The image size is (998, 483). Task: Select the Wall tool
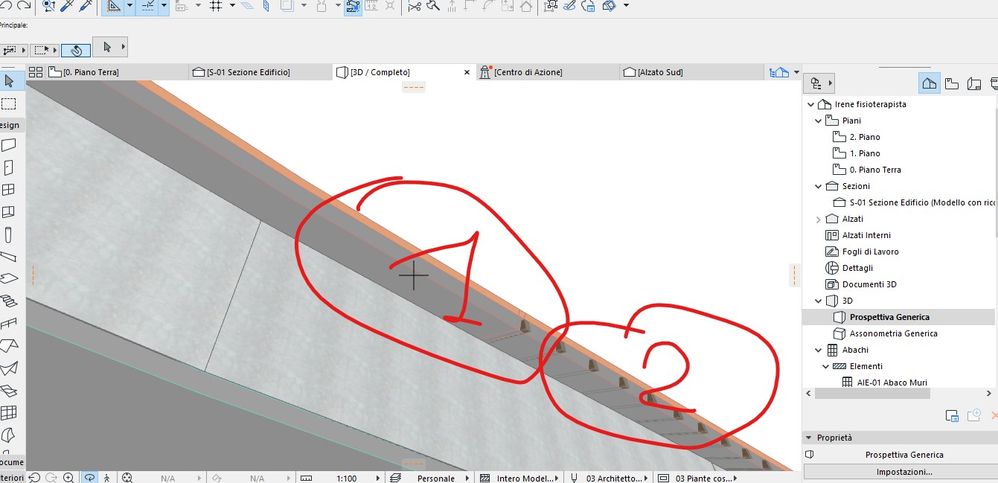pos(8,146)
